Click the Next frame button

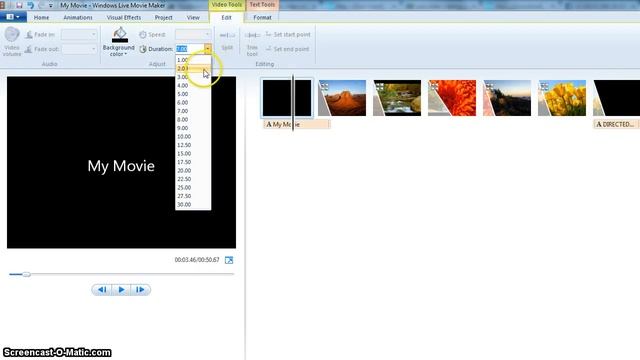click(x=140, y=289)
